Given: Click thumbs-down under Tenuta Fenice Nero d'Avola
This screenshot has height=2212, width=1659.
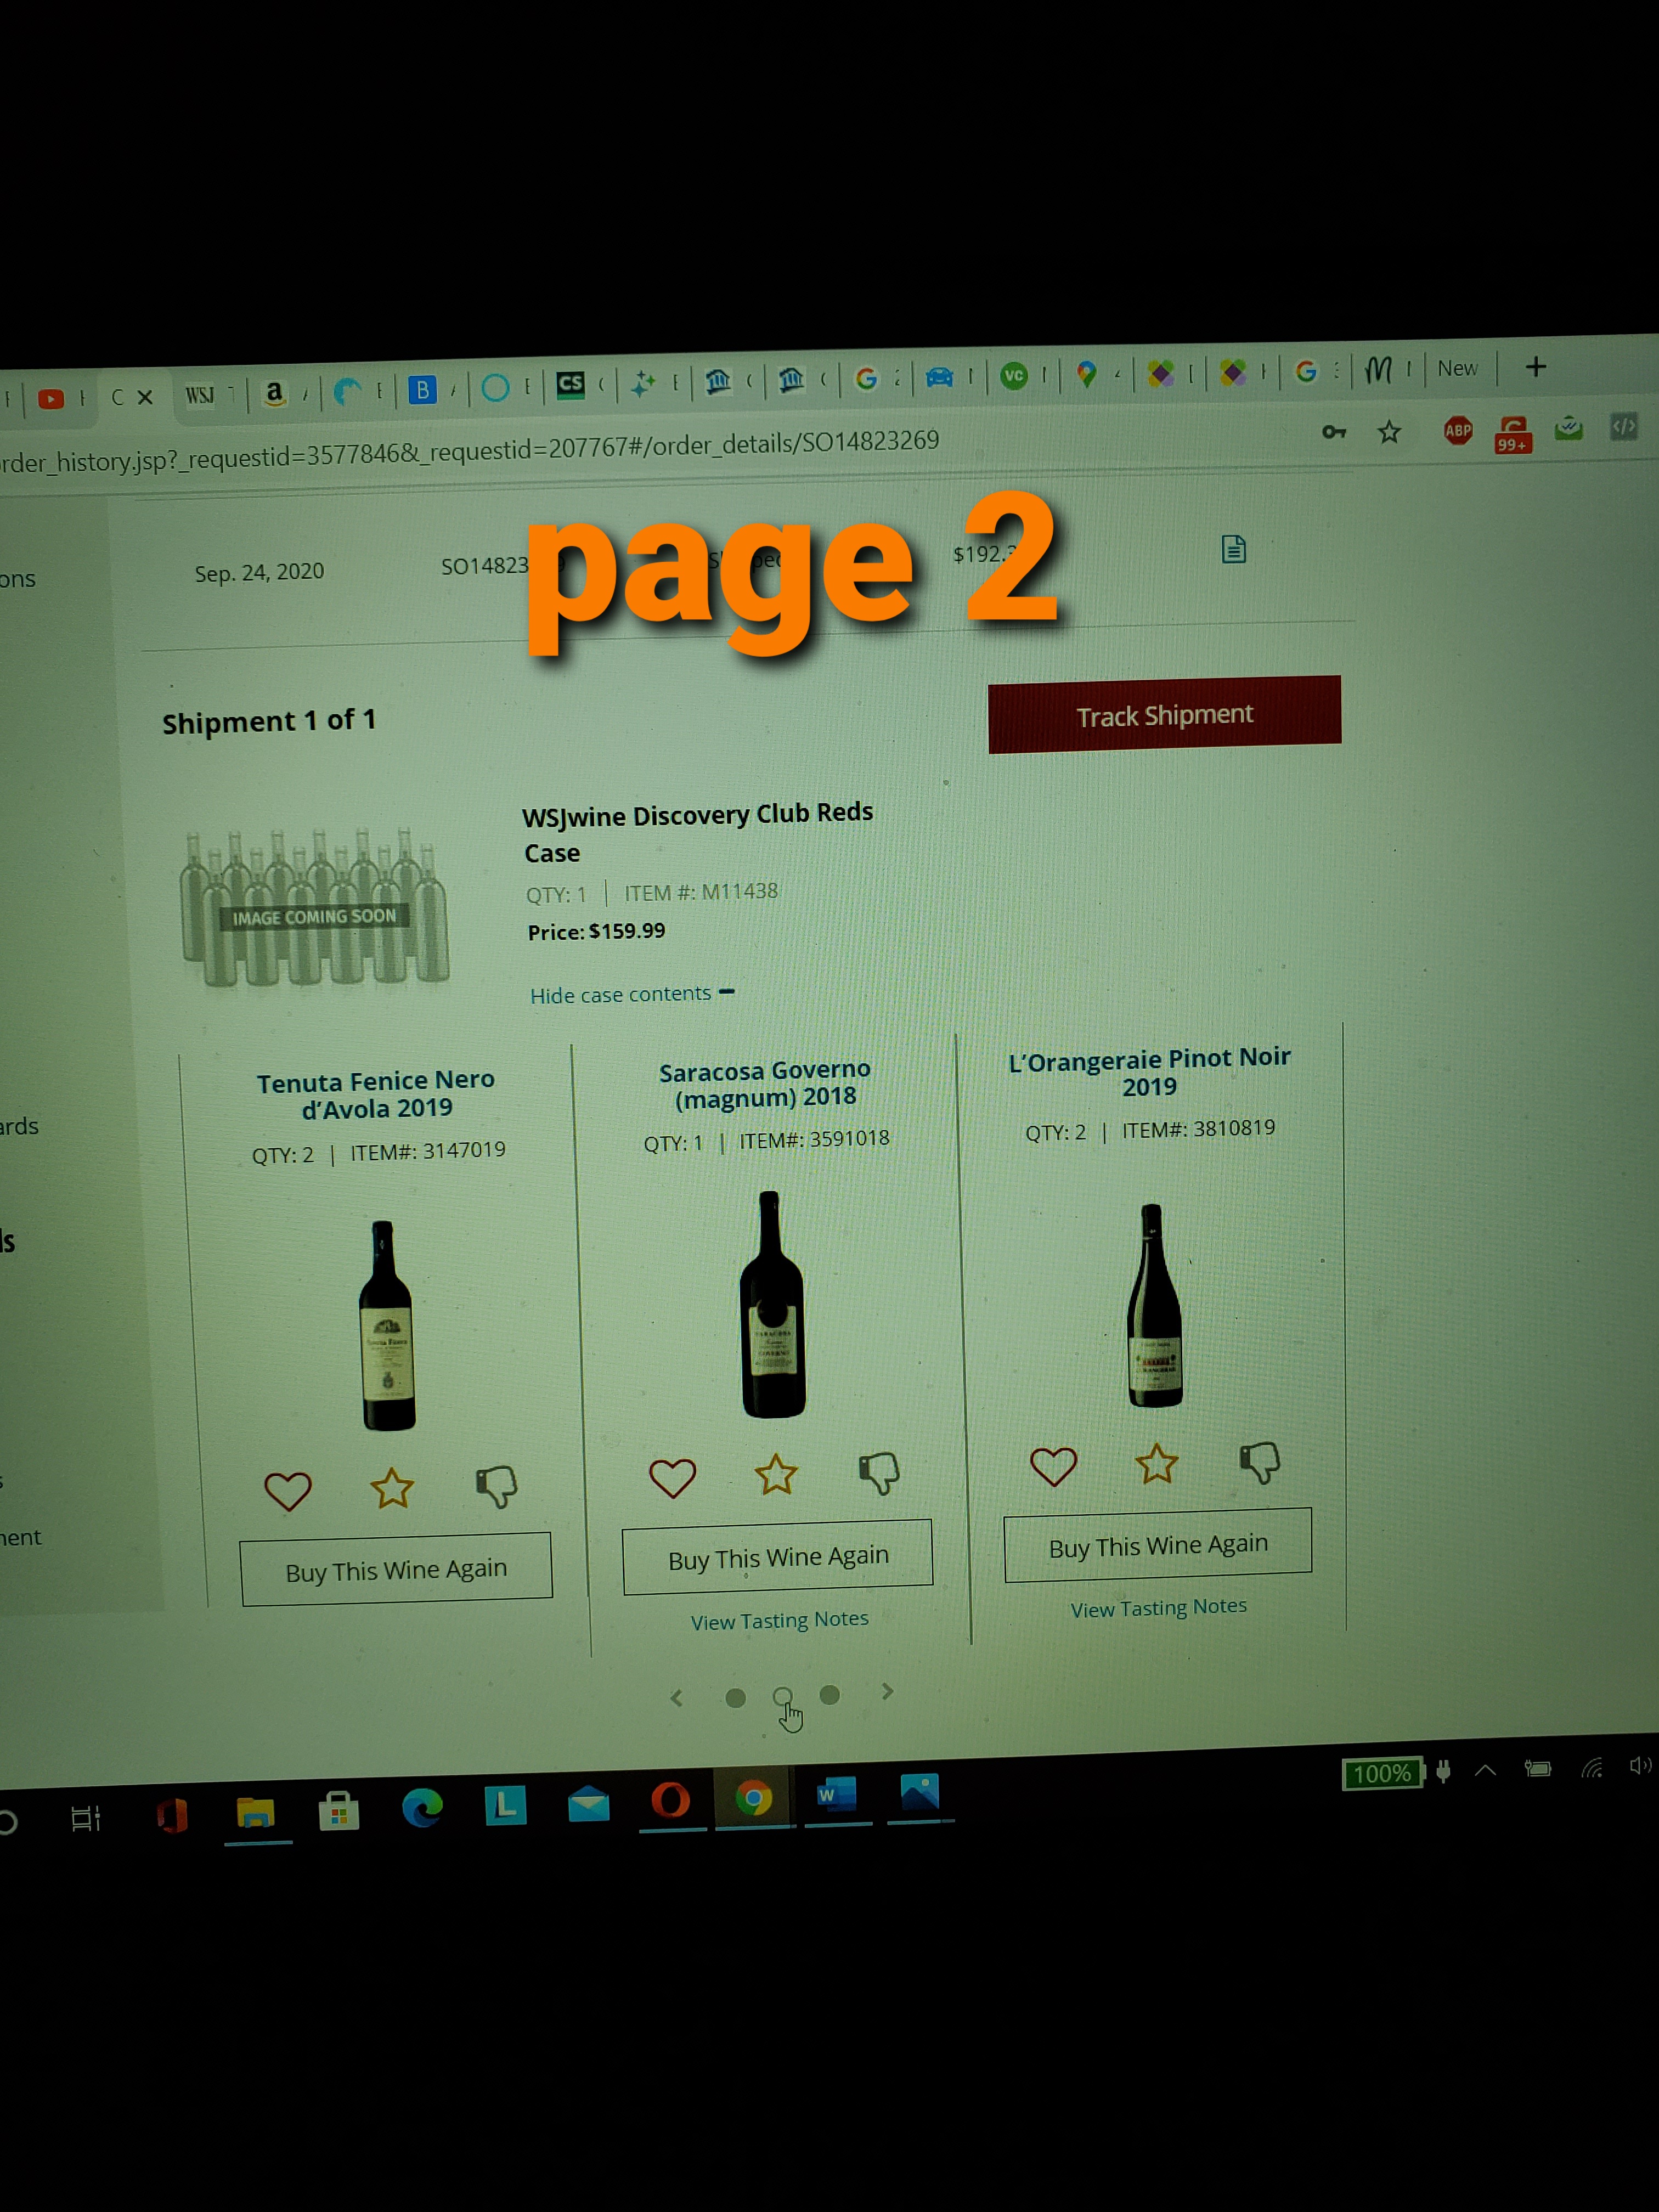Looking at the screenshot, I should [496, 1486].
